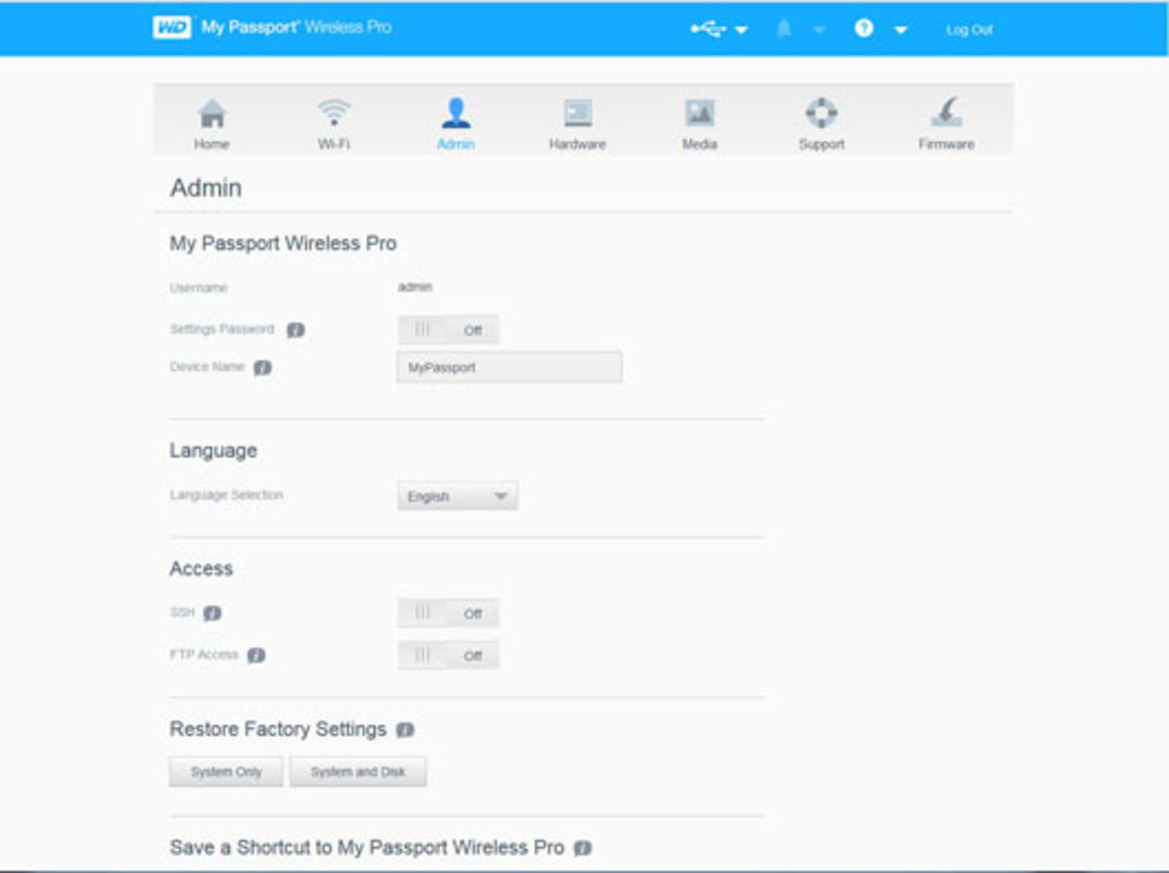
Task: Click the Access section heading
Action: pyautogui.click(x=201, y=569)
